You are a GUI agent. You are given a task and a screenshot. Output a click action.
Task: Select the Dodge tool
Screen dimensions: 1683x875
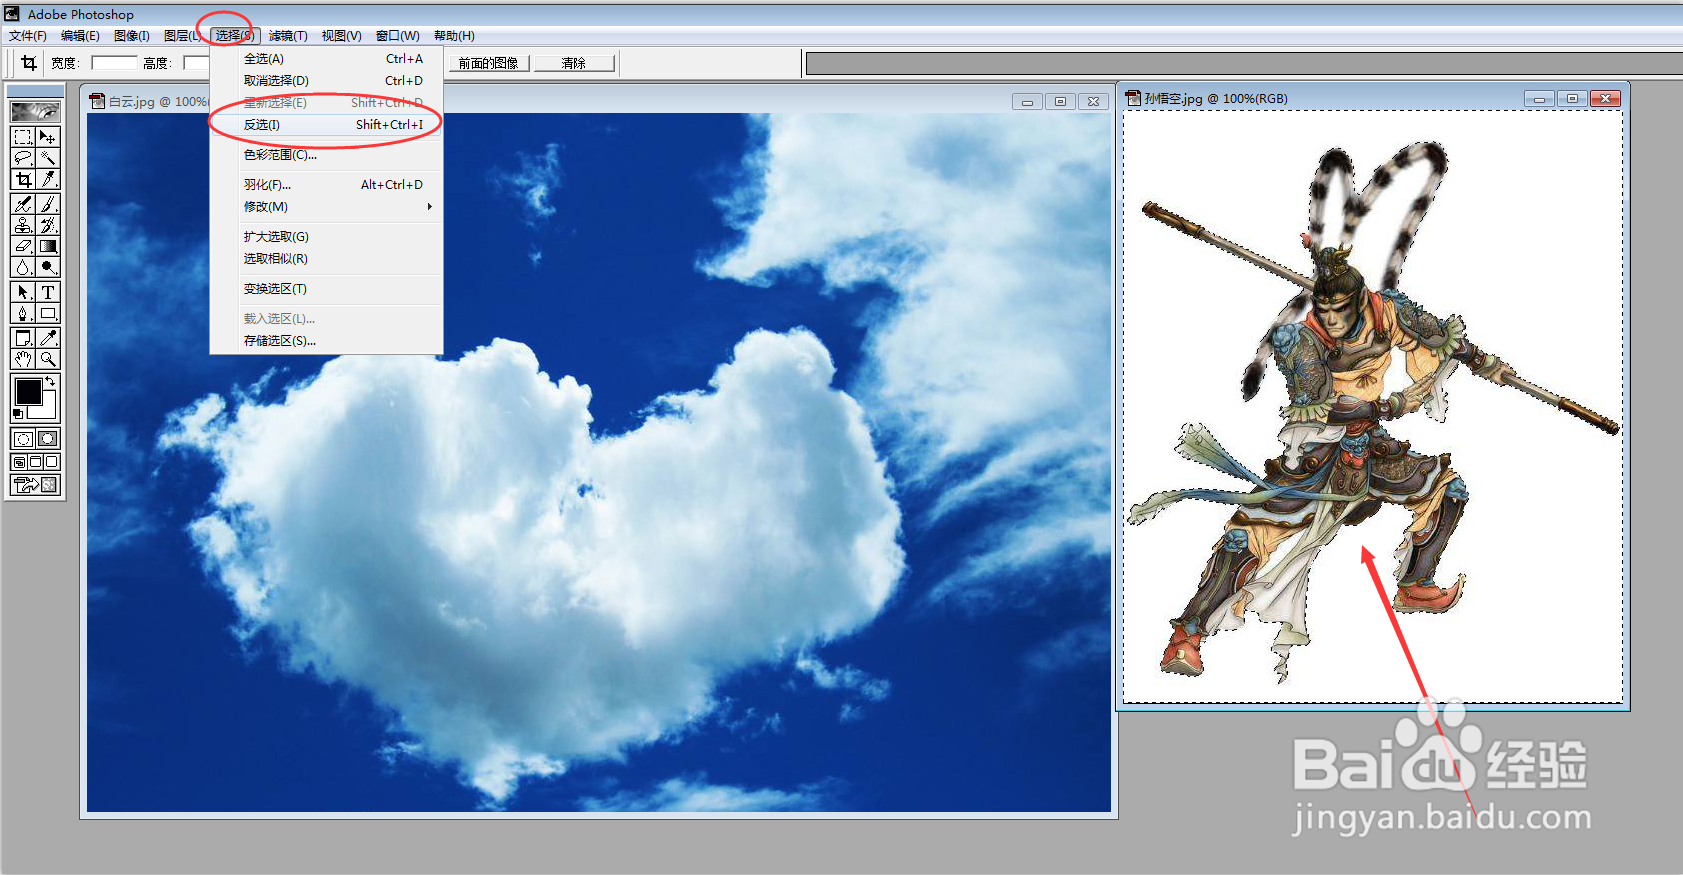(47, 267)
